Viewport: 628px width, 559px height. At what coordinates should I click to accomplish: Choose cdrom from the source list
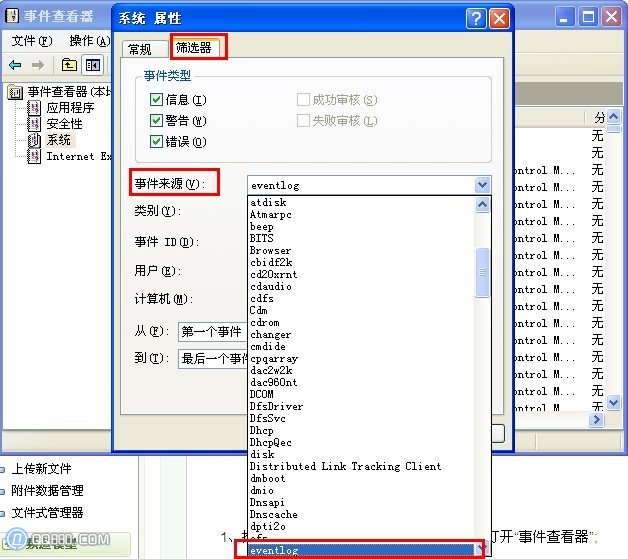click(x=361, y=323)
